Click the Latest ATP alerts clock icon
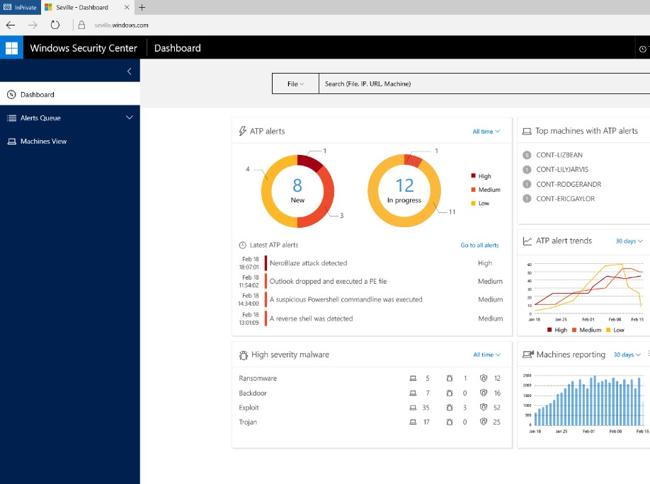Viewport: 650px width, 484px height. [x=243, y=245]
